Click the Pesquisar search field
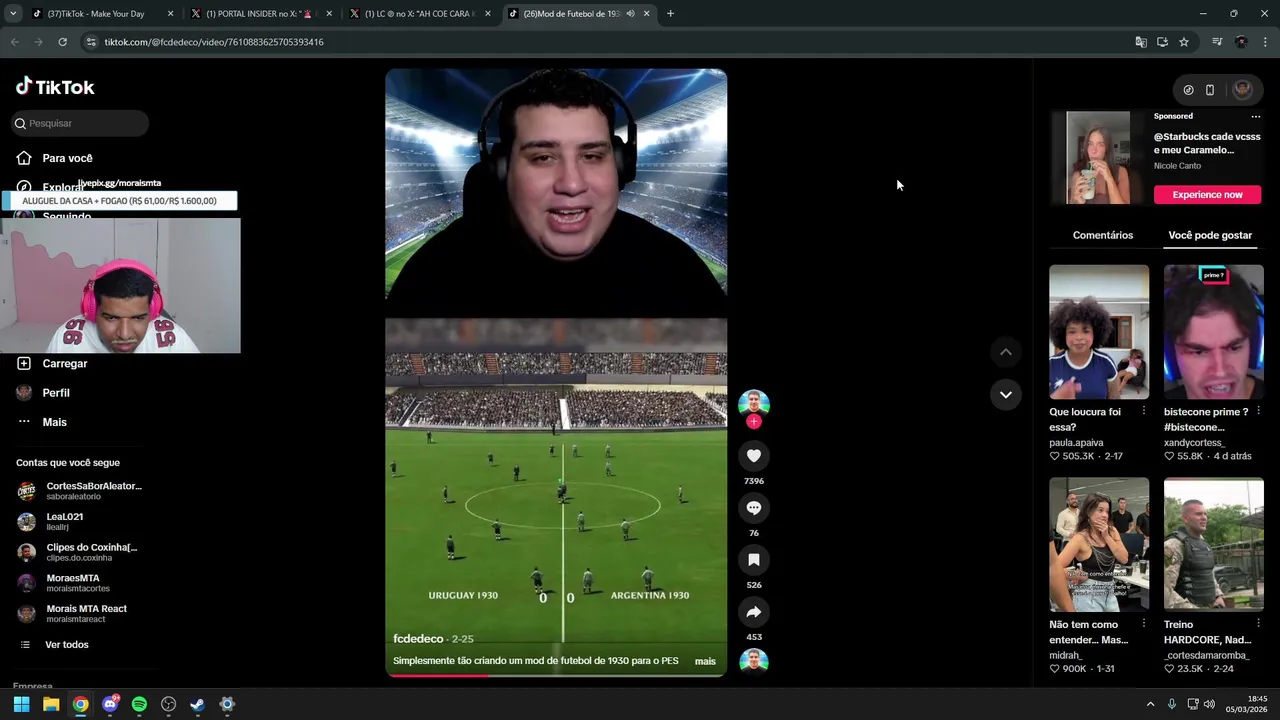Screen dimensions: 1280x720 coord(80,123)
